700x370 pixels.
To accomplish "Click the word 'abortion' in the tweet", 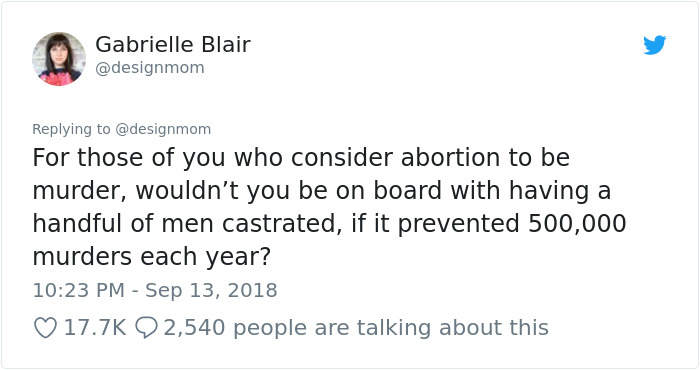I will point(450,158).
